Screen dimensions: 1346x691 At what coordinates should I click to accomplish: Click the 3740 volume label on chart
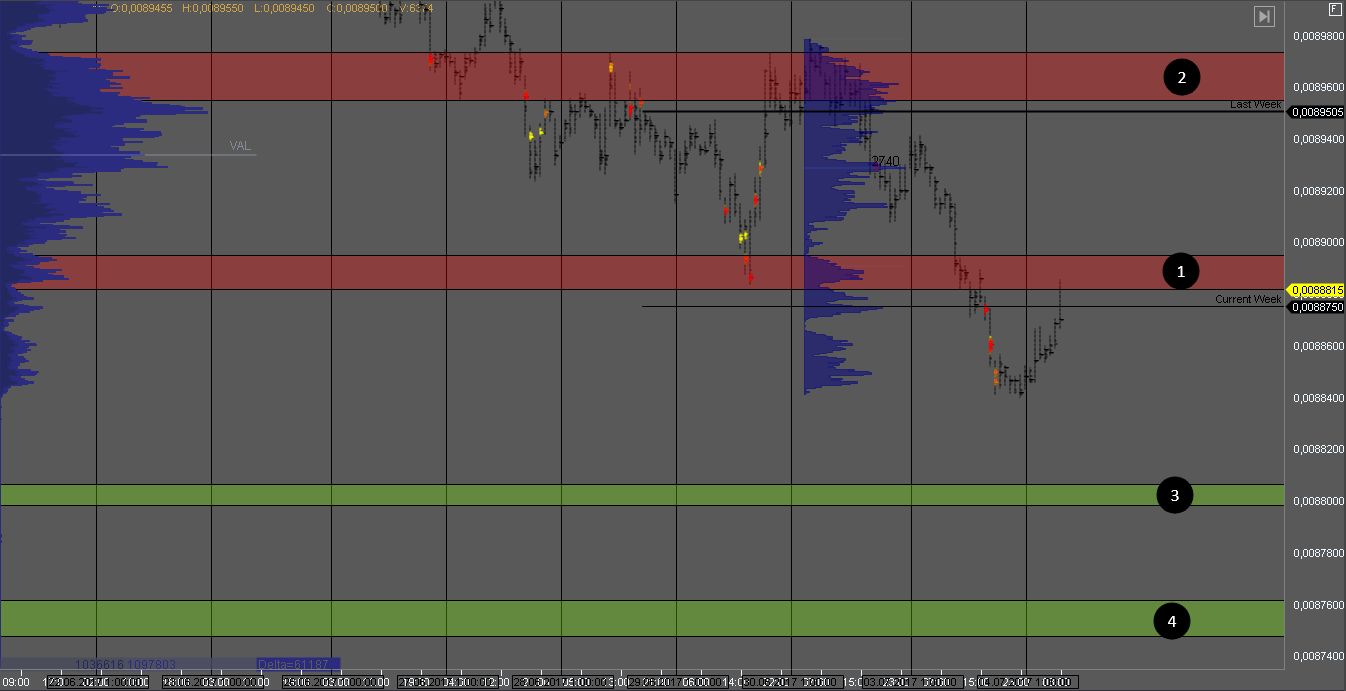[x=885, y=161]
